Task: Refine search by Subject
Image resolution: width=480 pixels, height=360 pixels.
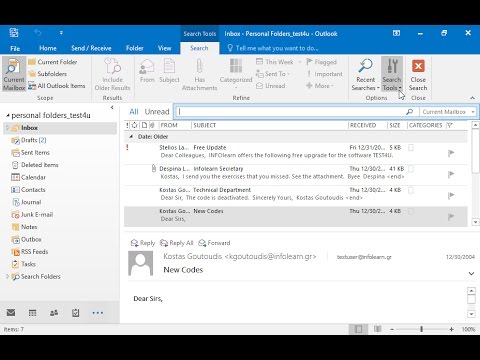Action: click(x=169, y=71)
